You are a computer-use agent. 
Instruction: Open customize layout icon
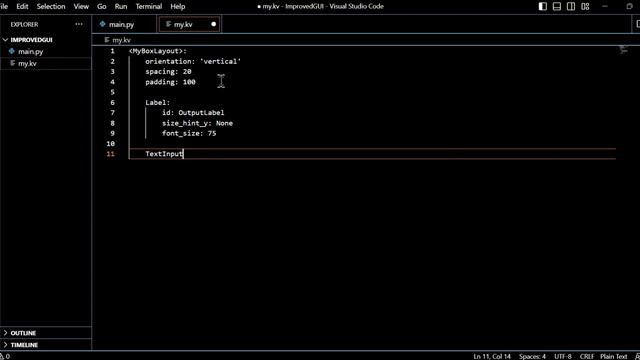585,6
